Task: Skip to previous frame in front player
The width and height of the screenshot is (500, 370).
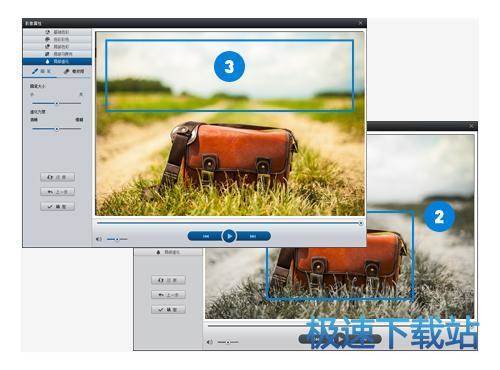Action: tap(206, 236)
